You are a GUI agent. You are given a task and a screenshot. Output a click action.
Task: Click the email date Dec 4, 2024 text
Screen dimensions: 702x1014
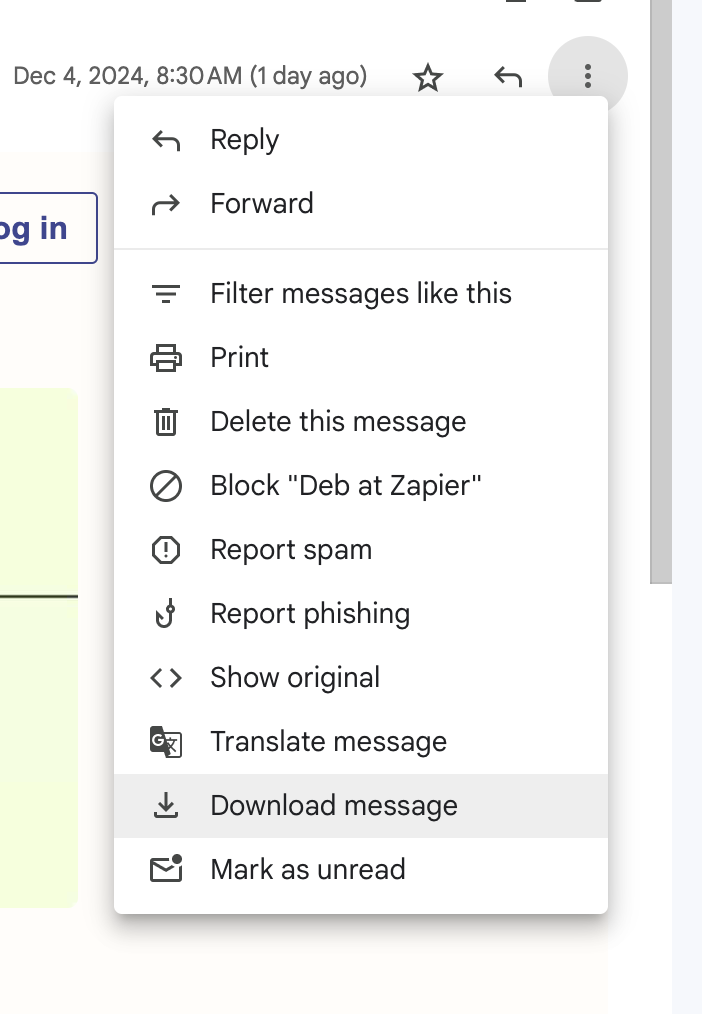[190, 76]
